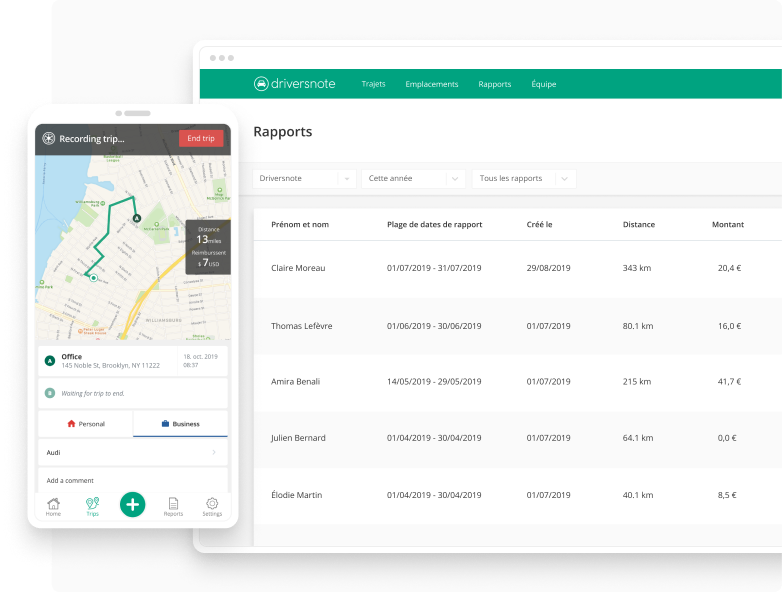Switch to the Équipe menu item

tap(544, 84)
